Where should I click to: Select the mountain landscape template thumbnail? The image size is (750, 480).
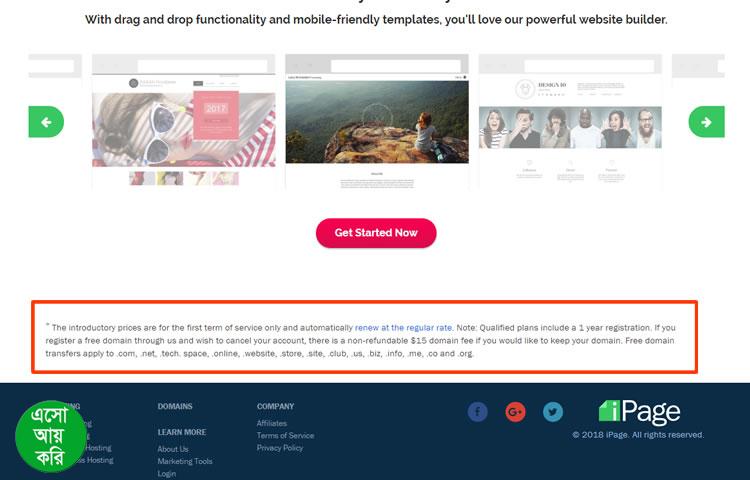tap(377, 121)
